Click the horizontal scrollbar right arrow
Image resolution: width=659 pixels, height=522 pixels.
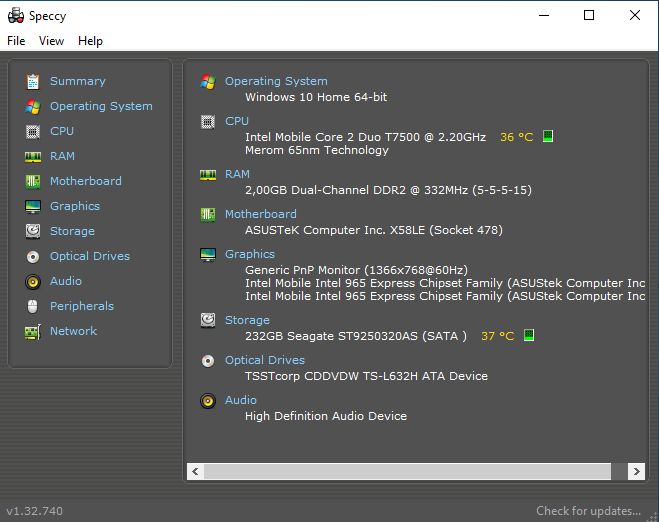pos(636,471)
